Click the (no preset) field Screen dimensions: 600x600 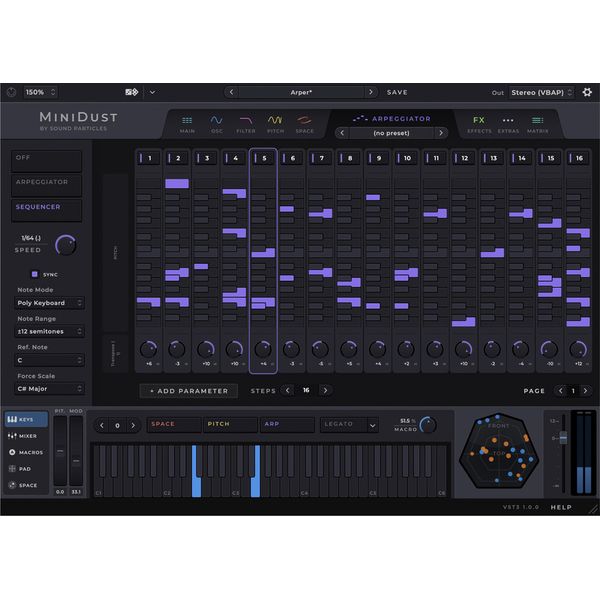pyautogui.click(x=391, y=133)
